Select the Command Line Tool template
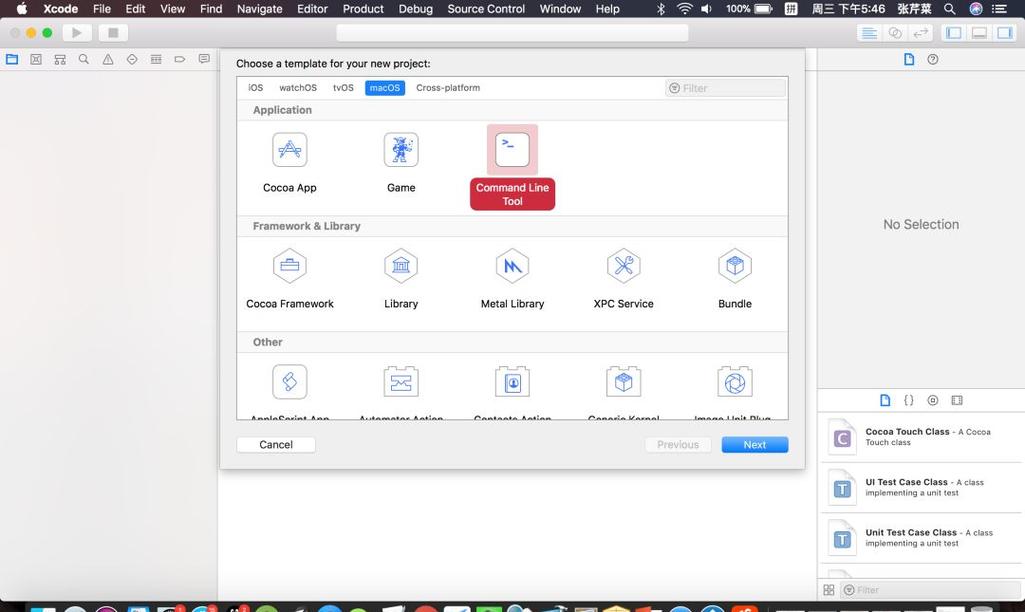Viewport: 1025px width, 612px height. pyautogui.click(x=512, y=167)
